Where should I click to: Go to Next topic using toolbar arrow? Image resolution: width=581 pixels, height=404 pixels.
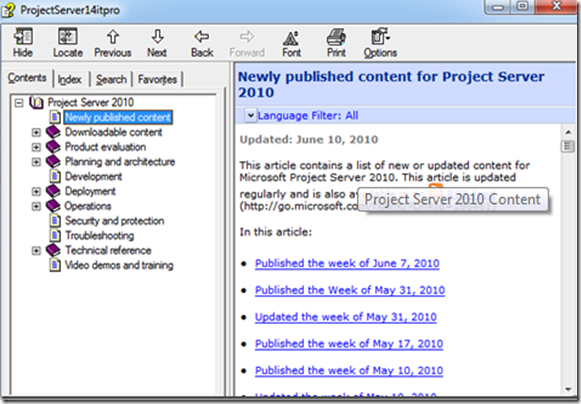click(x=157, y=37)
